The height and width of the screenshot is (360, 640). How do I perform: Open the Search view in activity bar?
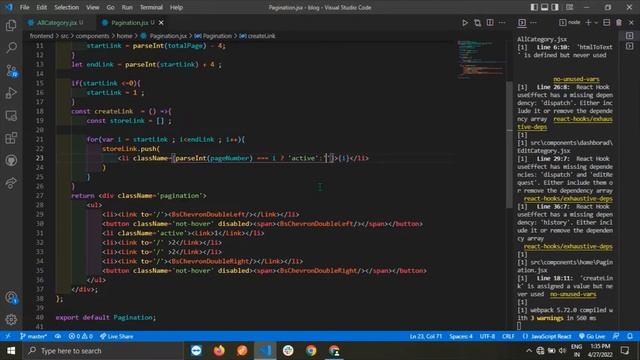pos(11,48)
